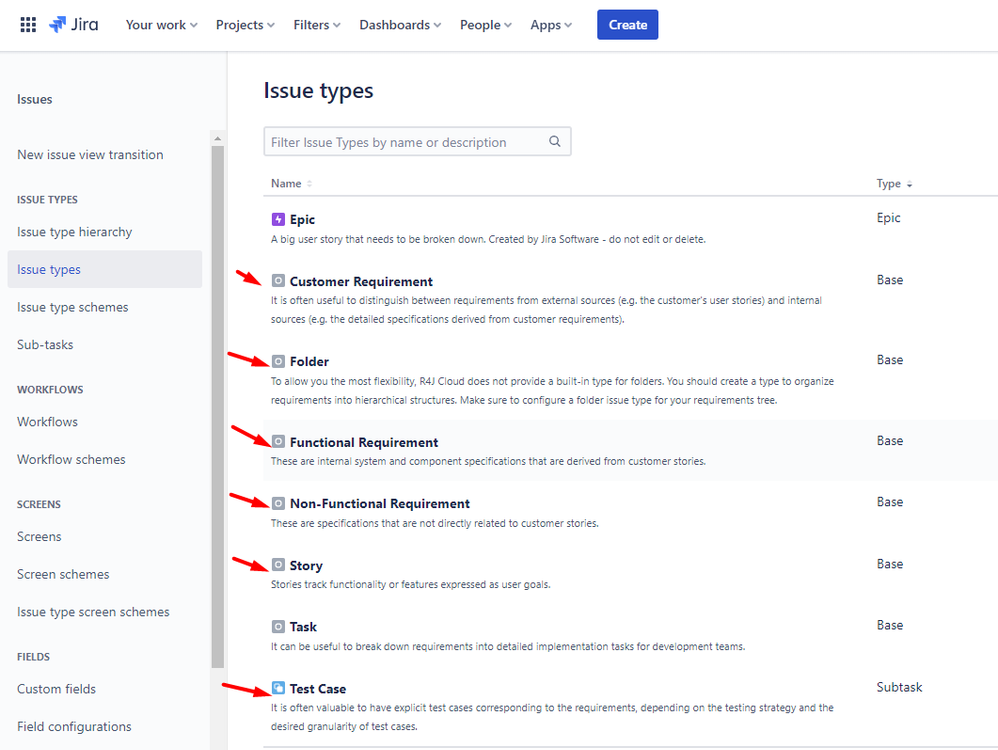Image resolution: width=998 pixels, height=750 pixels.
Task: Open Custom fields in sidebar
Action: (x=57, y=689)
